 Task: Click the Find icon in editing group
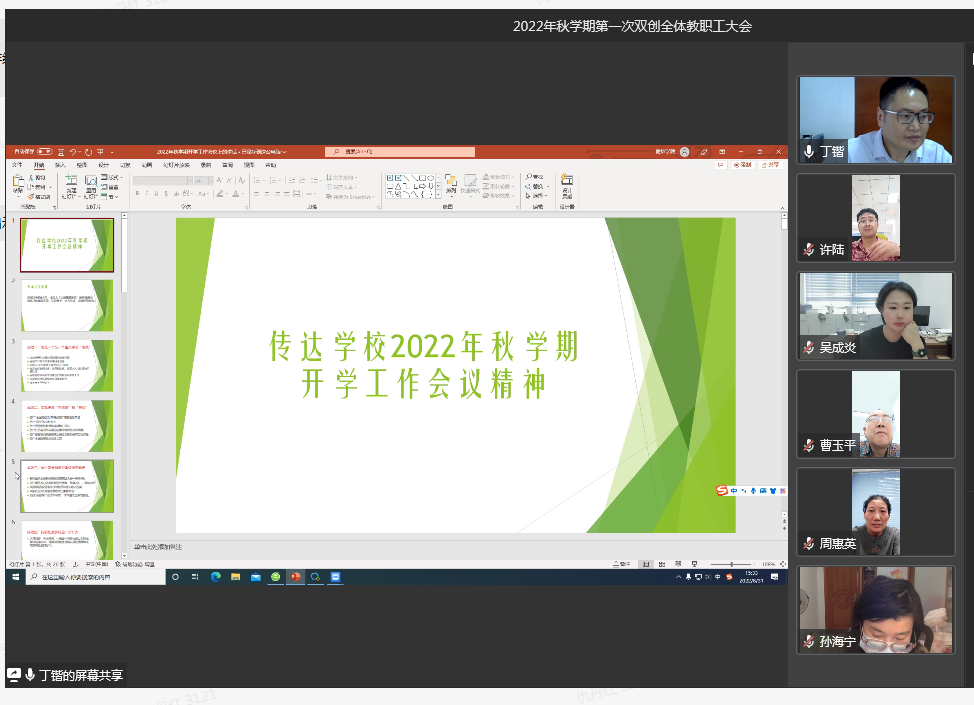point(537,177)
